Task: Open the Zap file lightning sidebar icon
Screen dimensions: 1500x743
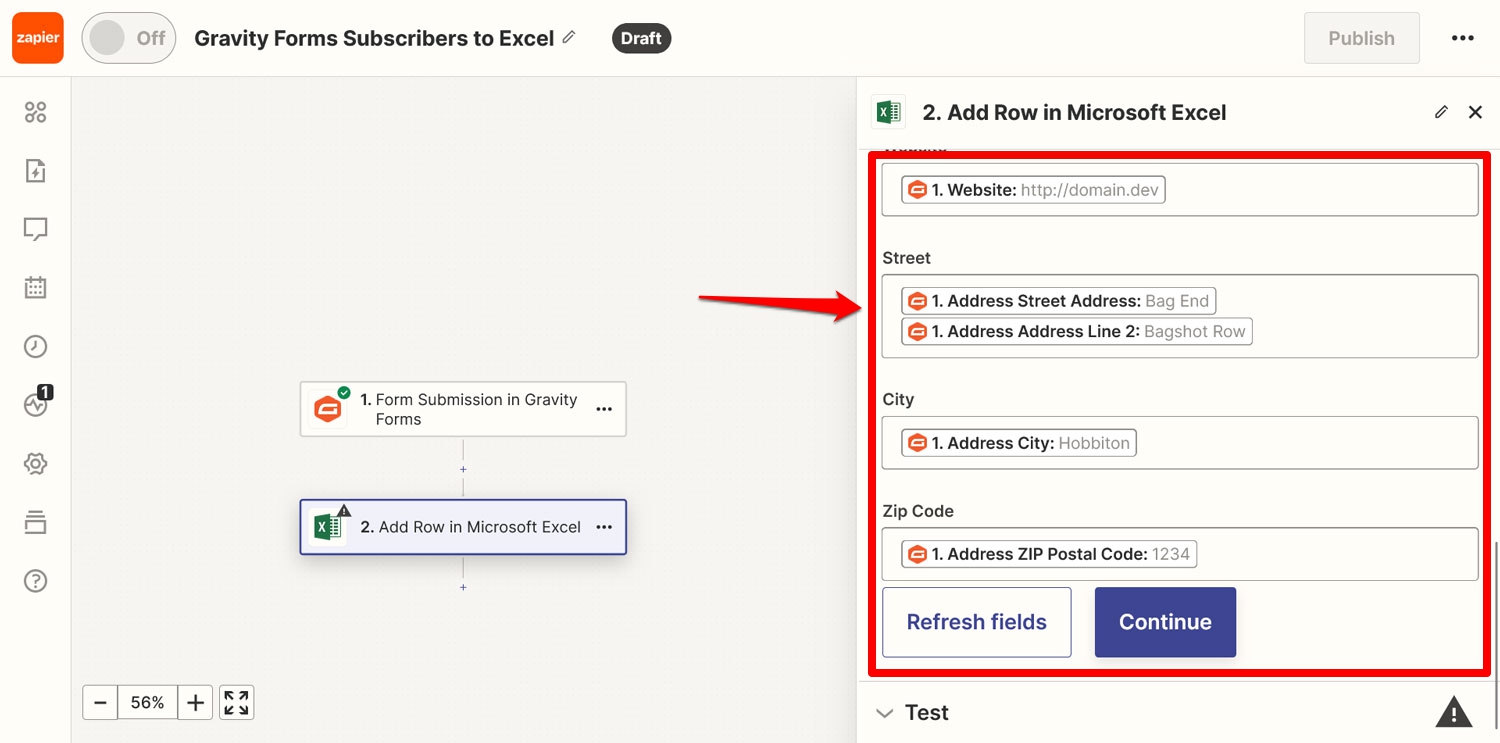Action: point(35,171)
